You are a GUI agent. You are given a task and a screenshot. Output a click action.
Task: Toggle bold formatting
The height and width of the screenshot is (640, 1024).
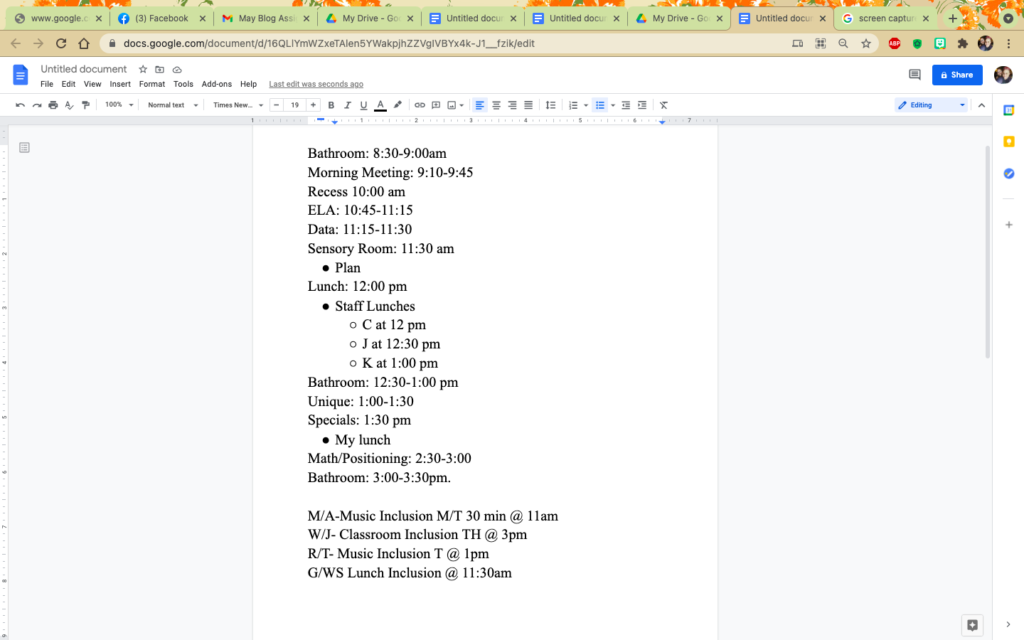click(x=330, y=105)
